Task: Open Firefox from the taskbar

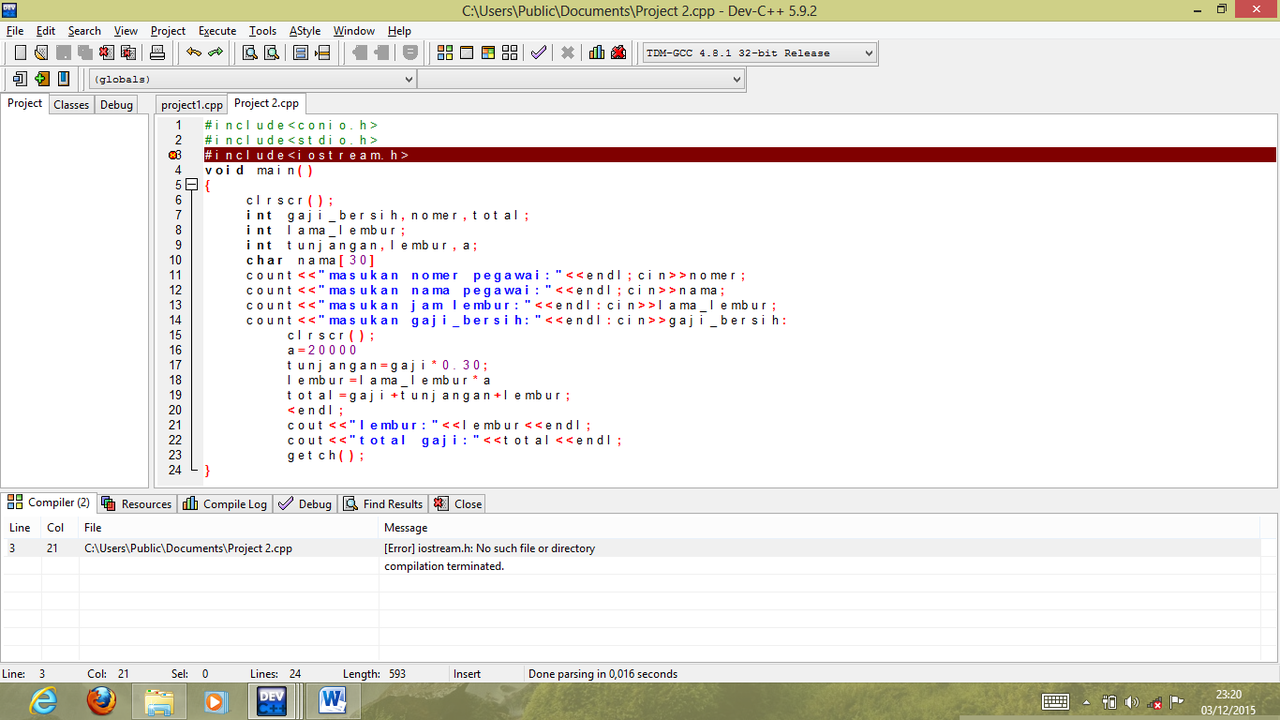Action: coord(101,701)
